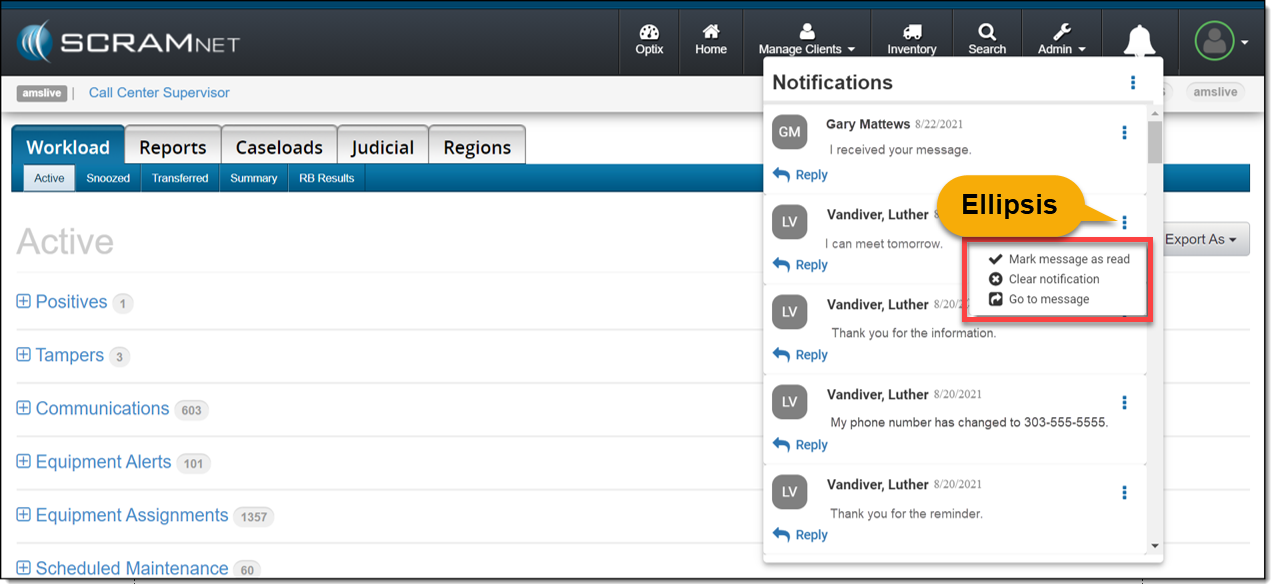Open ellipsis menu in Notifications header
The height and width of the screenshot is (584, 1271).
pyautogui.click(x=1133, y=83)
